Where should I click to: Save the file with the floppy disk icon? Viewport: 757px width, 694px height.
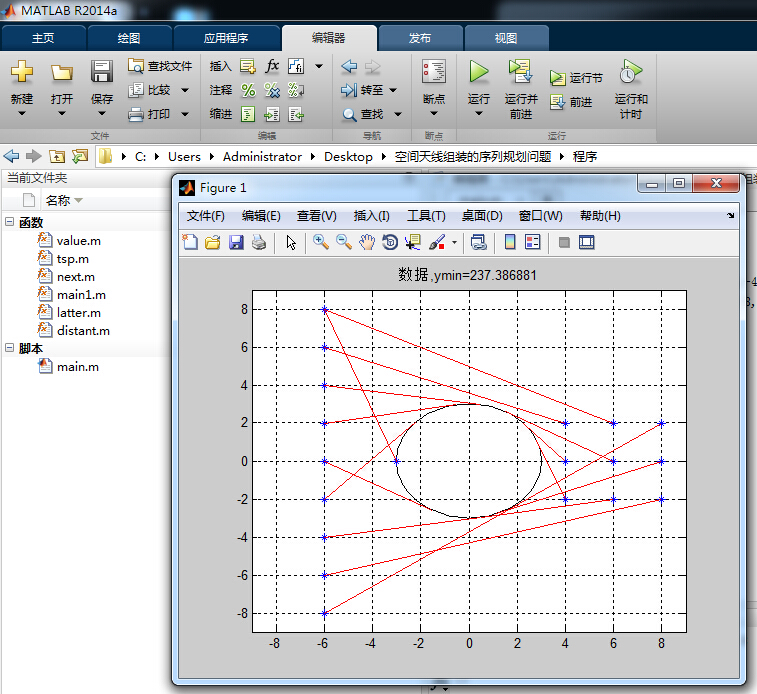(102, 71)
